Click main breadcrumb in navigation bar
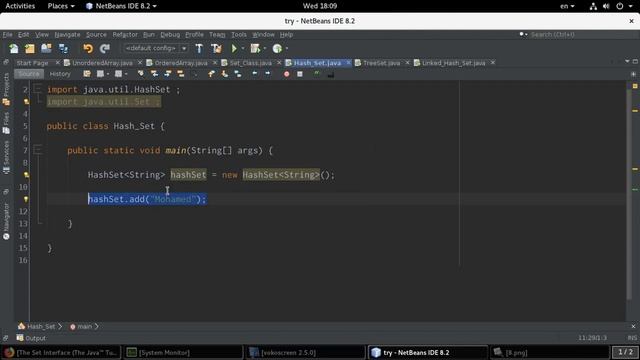Viewport: 640px width, 360px height. [84, 327]
